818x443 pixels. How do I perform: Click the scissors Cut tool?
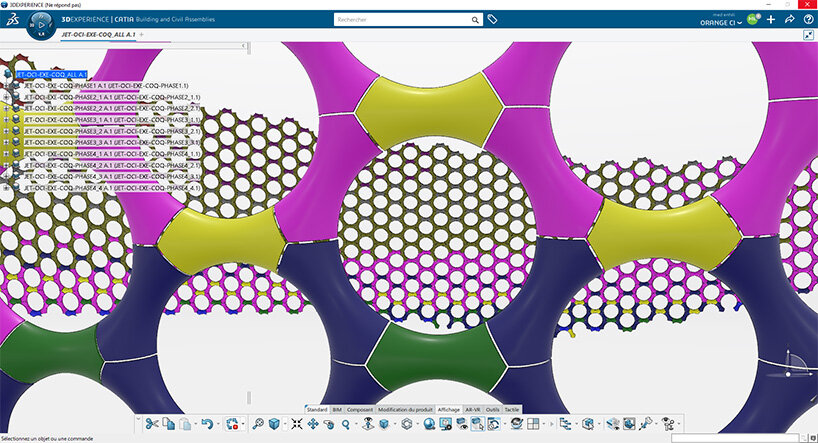tap(152, 424)
